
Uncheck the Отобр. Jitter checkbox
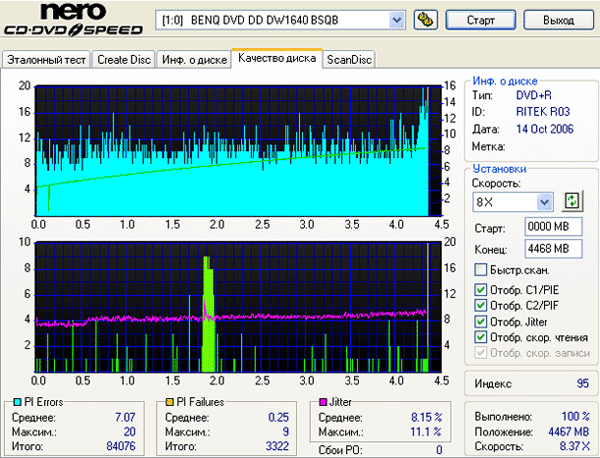point(481,322)
